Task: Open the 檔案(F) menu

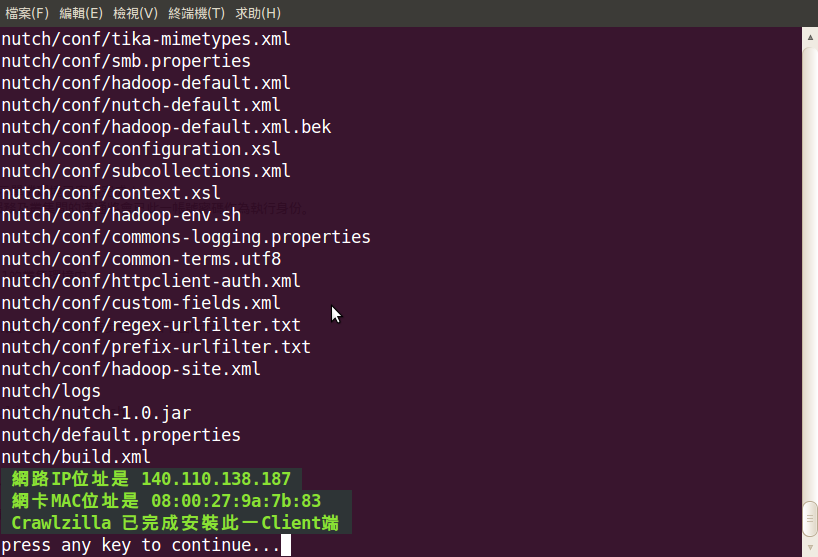Action: (27, 13)
